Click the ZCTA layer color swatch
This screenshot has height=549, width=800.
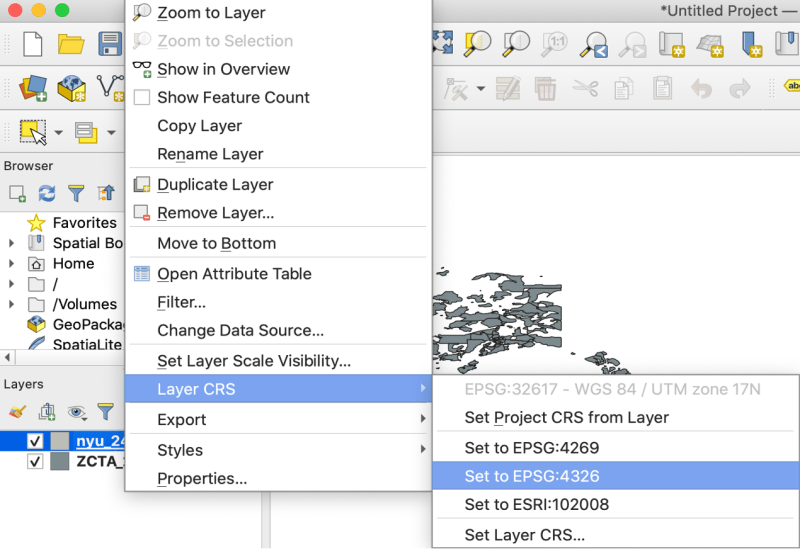point(60,462)
